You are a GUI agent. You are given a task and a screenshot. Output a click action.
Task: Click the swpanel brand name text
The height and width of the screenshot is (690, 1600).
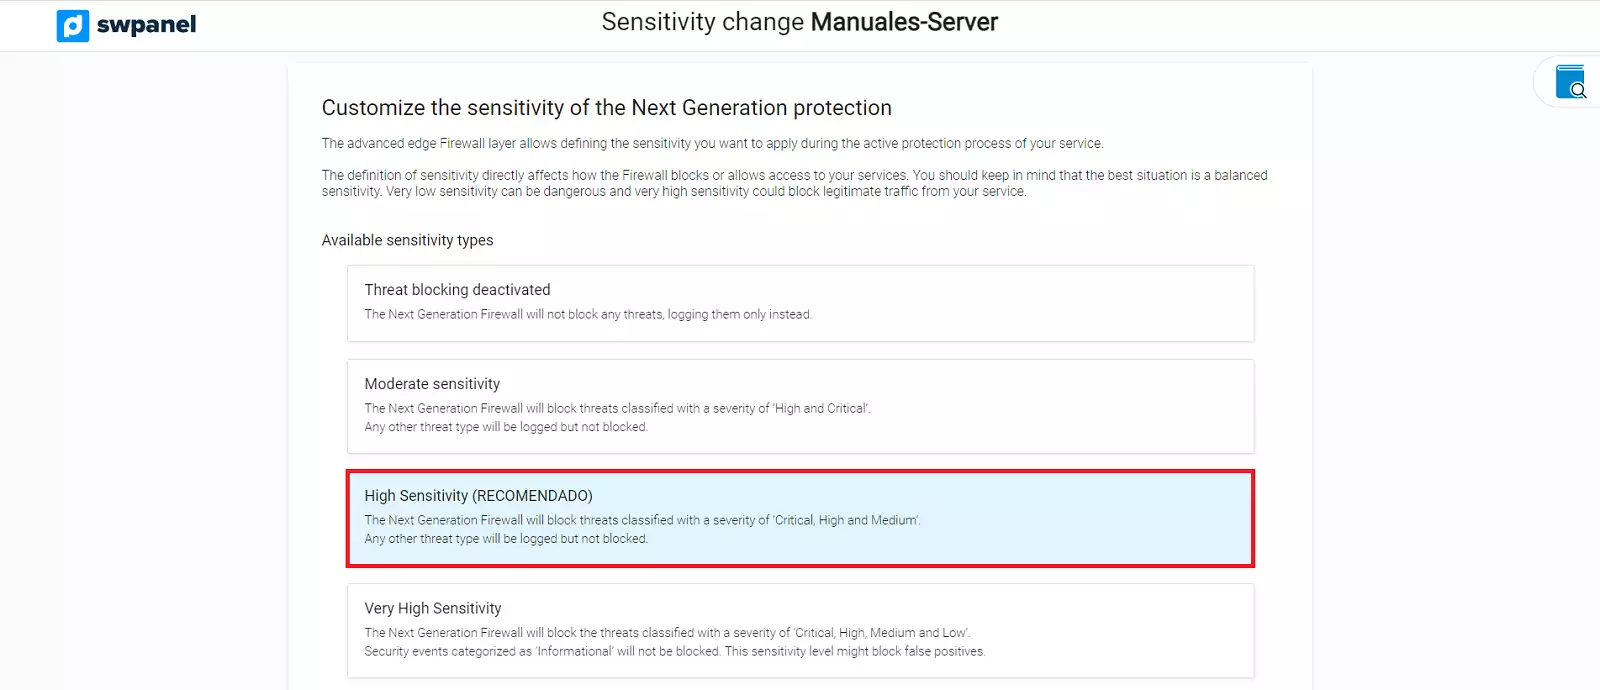tap(146, 25)
